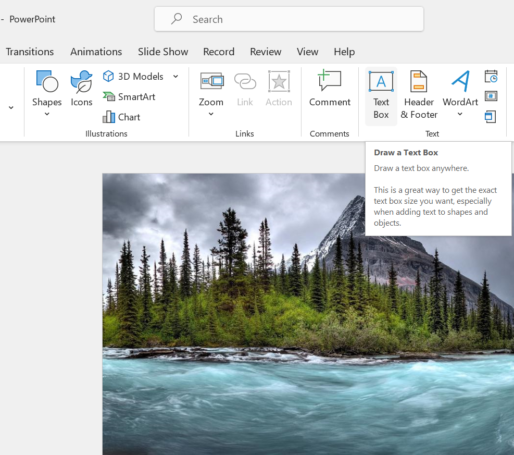
Task: Click inside the Search box
Action: coord(289,19)
